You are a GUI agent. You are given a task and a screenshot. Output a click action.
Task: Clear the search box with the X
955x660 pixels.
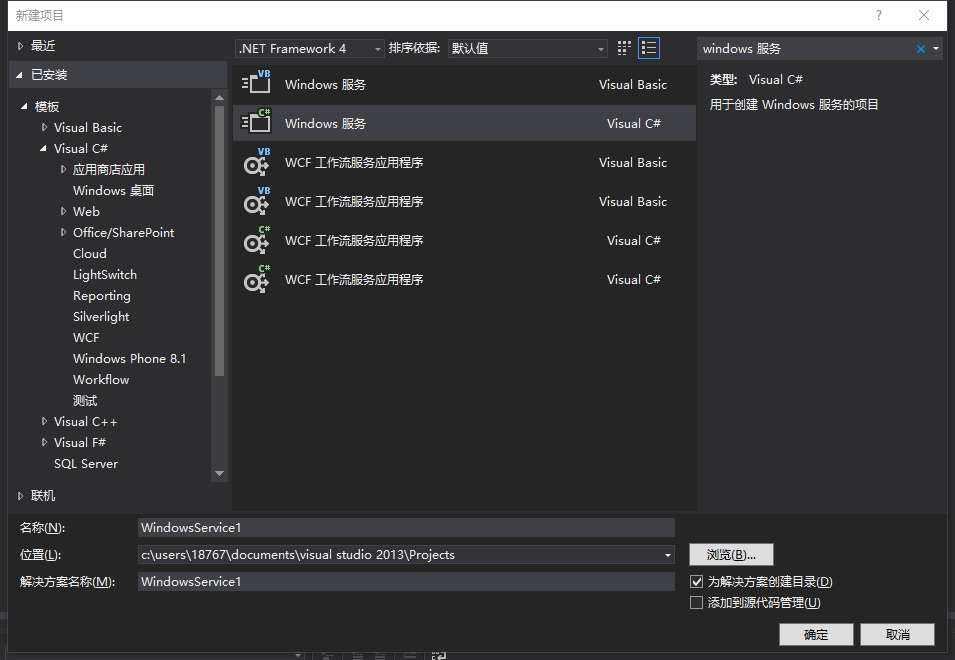[920, 49]
